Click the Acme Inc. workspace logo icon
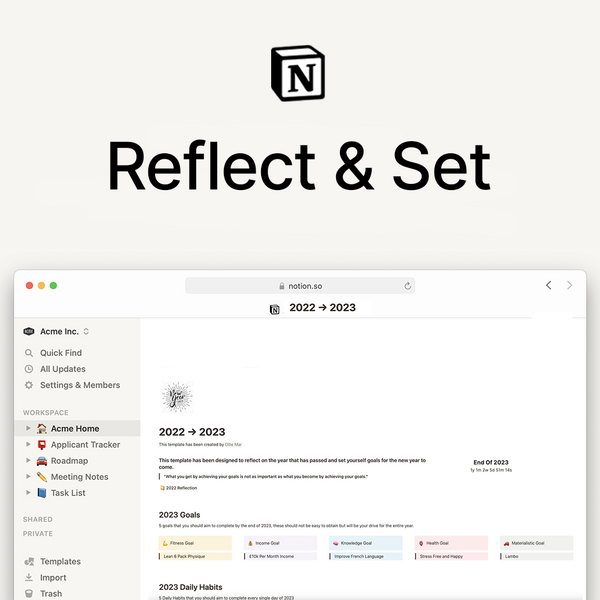Screen dimensions: 600x600 coord(29,331)
